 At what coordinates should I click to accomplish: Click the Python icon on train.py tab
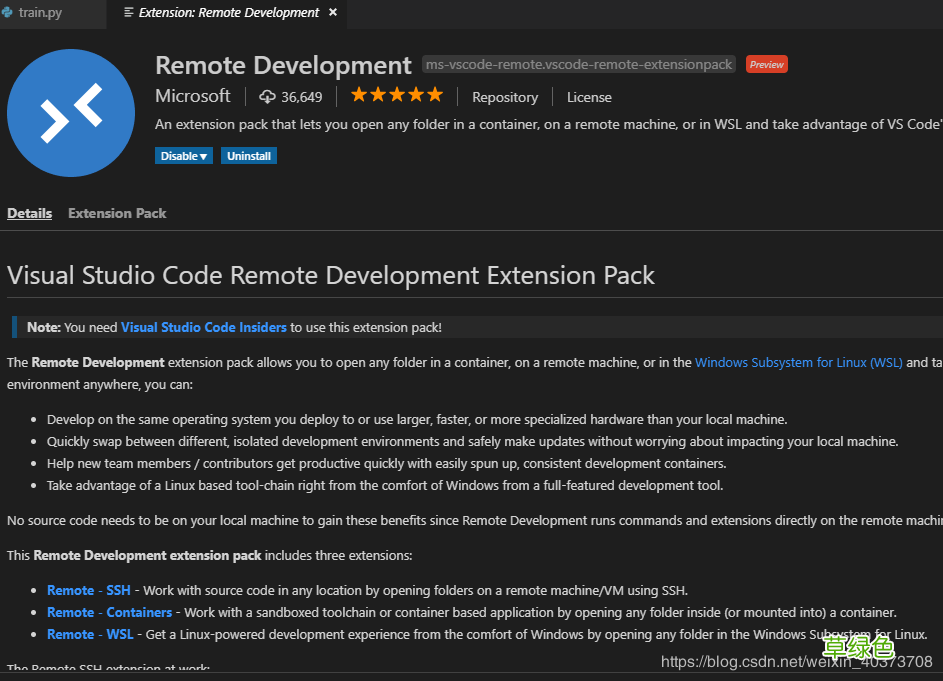pyautogui.click(x=9, y=13)
